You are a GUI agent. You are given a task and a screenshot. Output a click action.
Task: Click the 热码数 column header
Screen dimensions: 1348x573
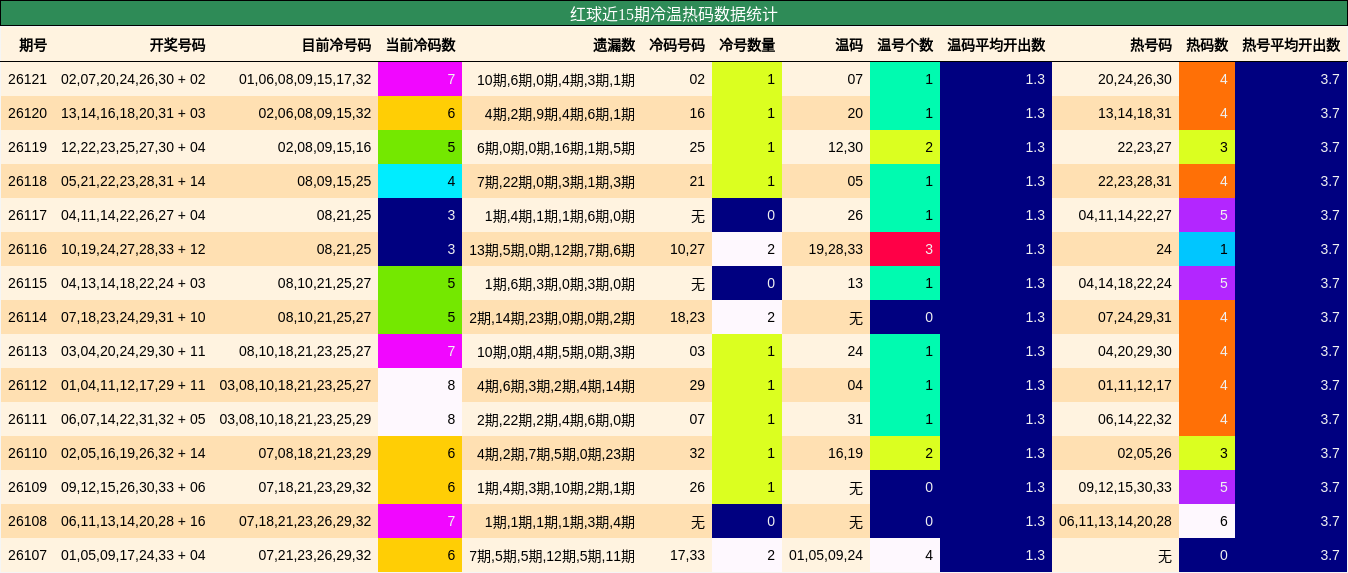pyautogui.click(x=1207, y=45)
